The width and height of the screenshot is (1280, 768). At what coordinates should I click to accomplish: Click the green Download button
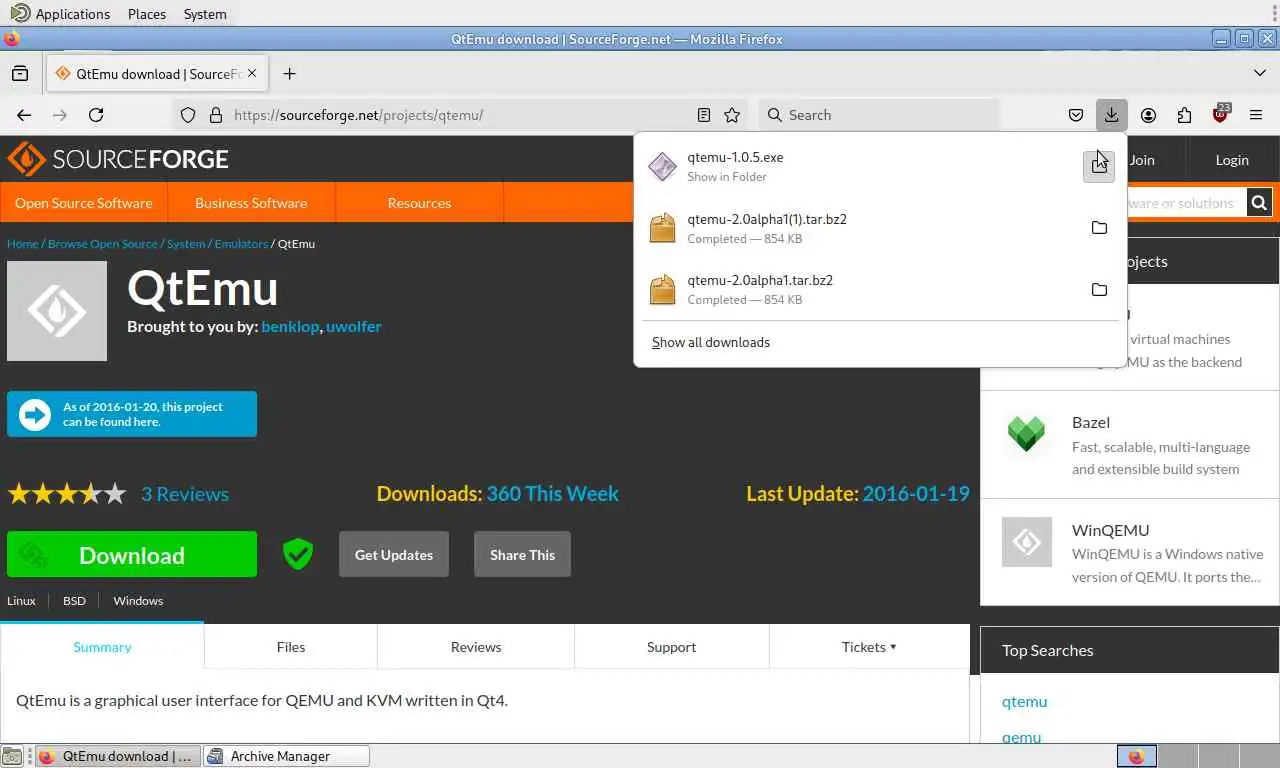[132, 555]
